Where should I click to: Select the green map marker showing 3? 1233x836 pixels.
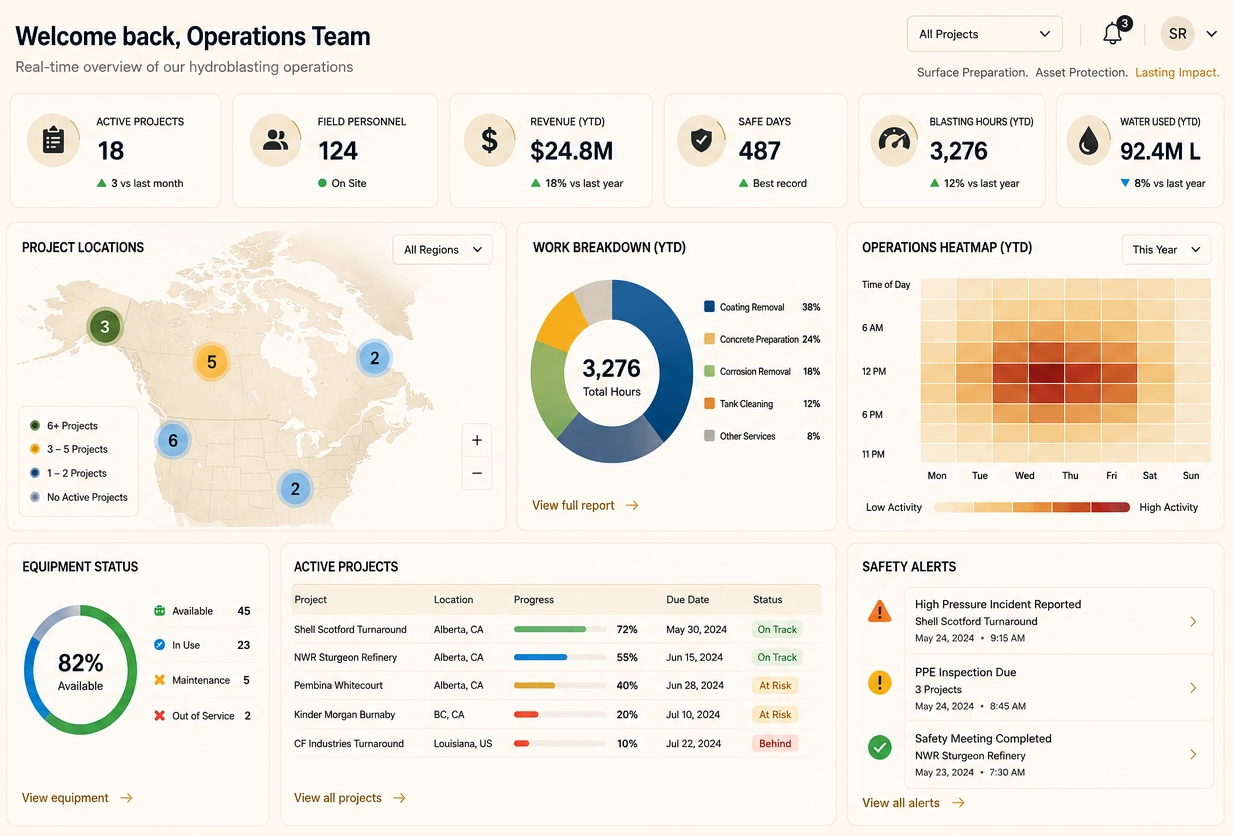[105, 327]
